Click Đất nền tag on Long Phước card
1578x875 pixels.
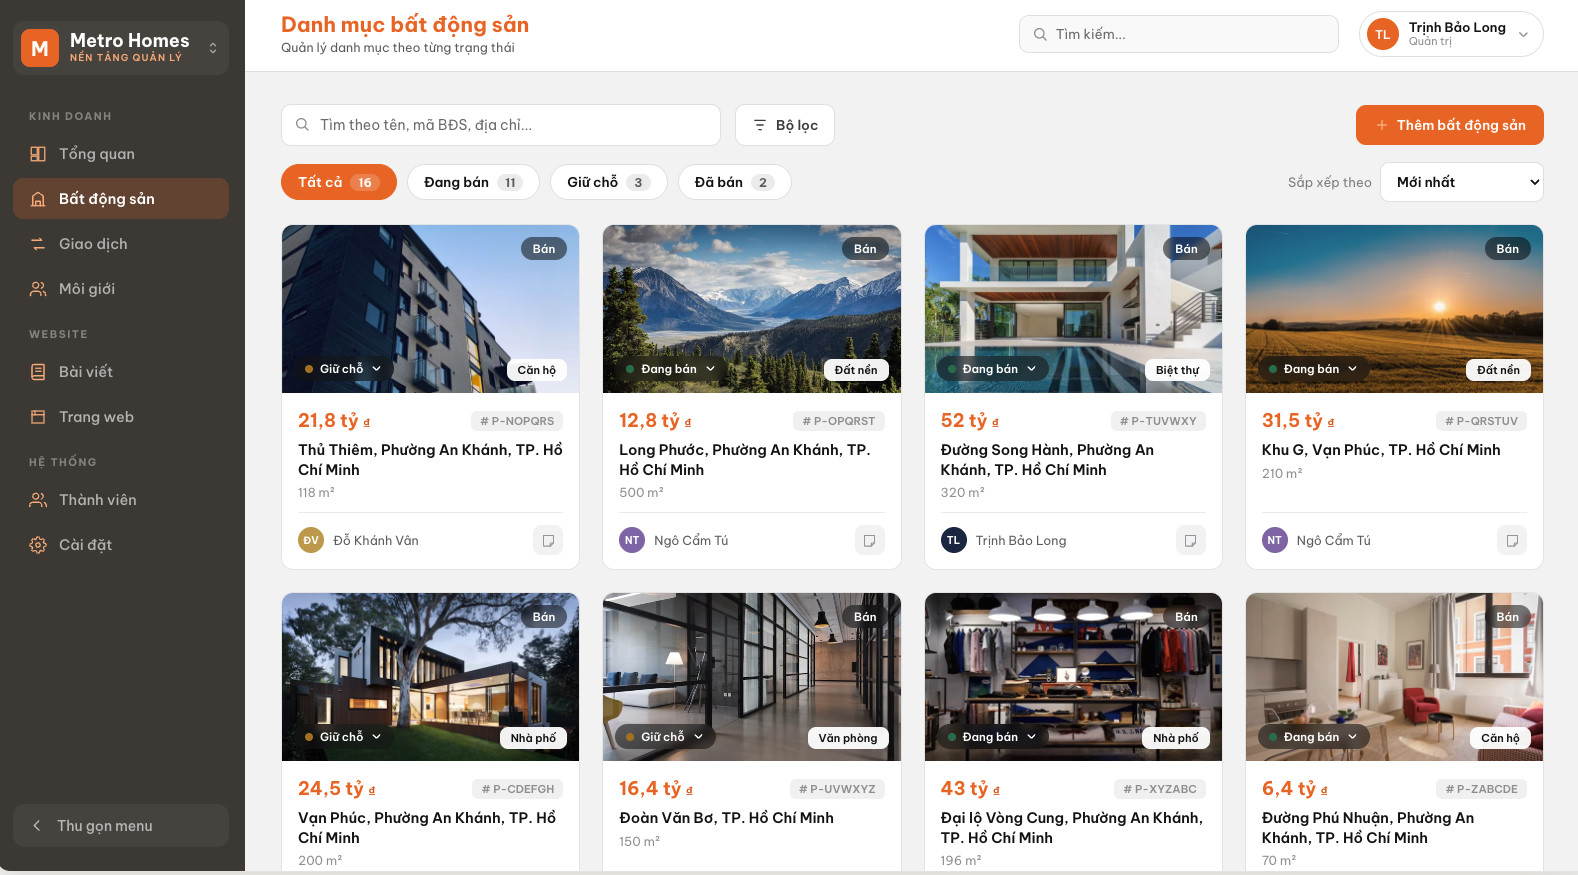click(x=856, y=370)
